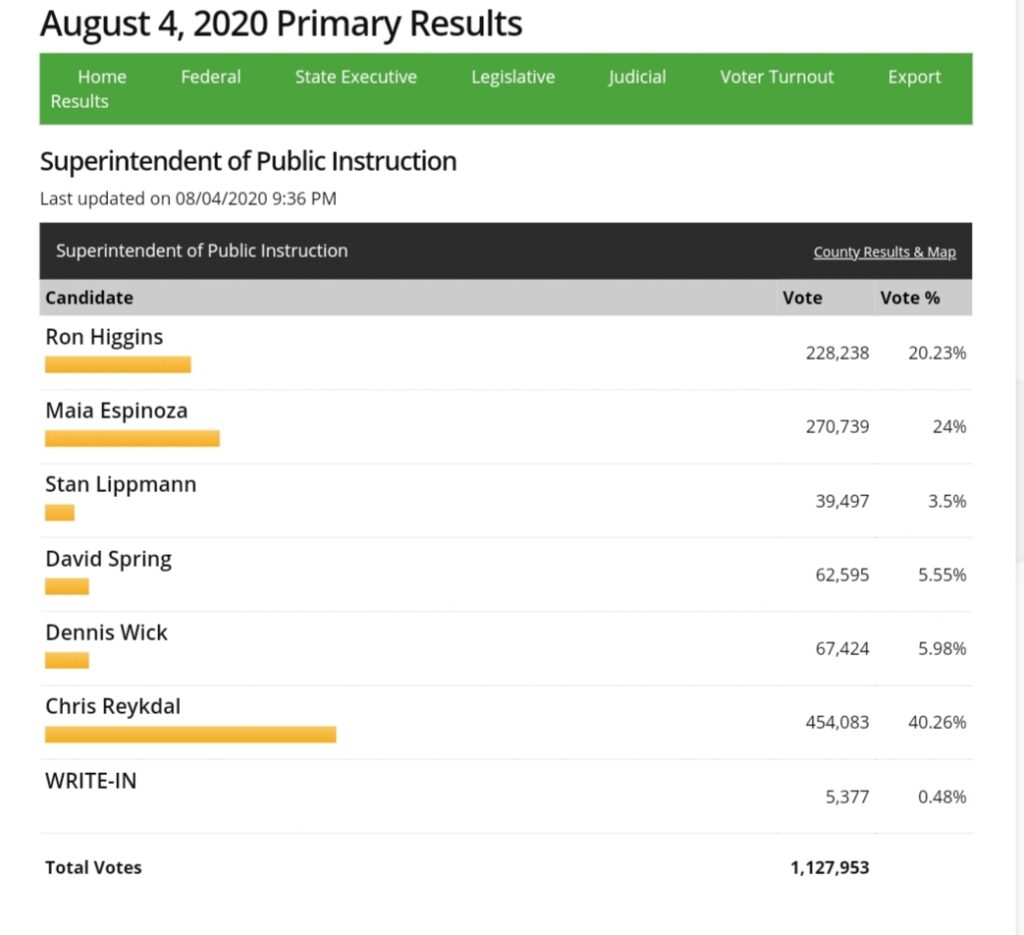Click the Vote % column header
Viewport: 1024px width, 935px height.
[909, 298]
